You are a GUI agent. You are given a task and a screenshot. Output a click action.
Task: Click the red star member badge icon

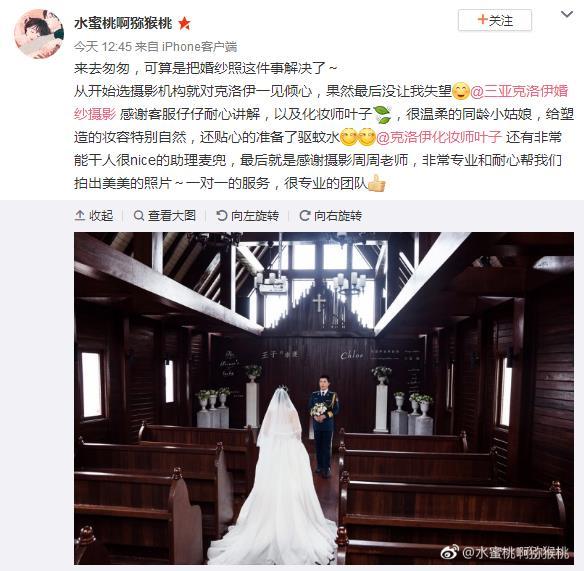click(184, 24)
